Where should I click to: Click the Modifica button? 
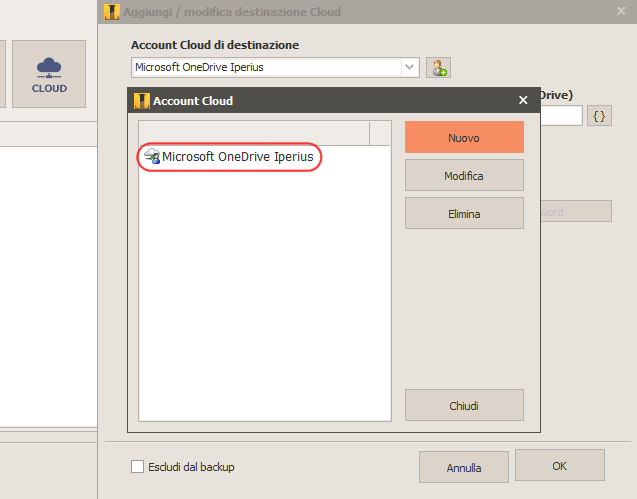(464, 175)
